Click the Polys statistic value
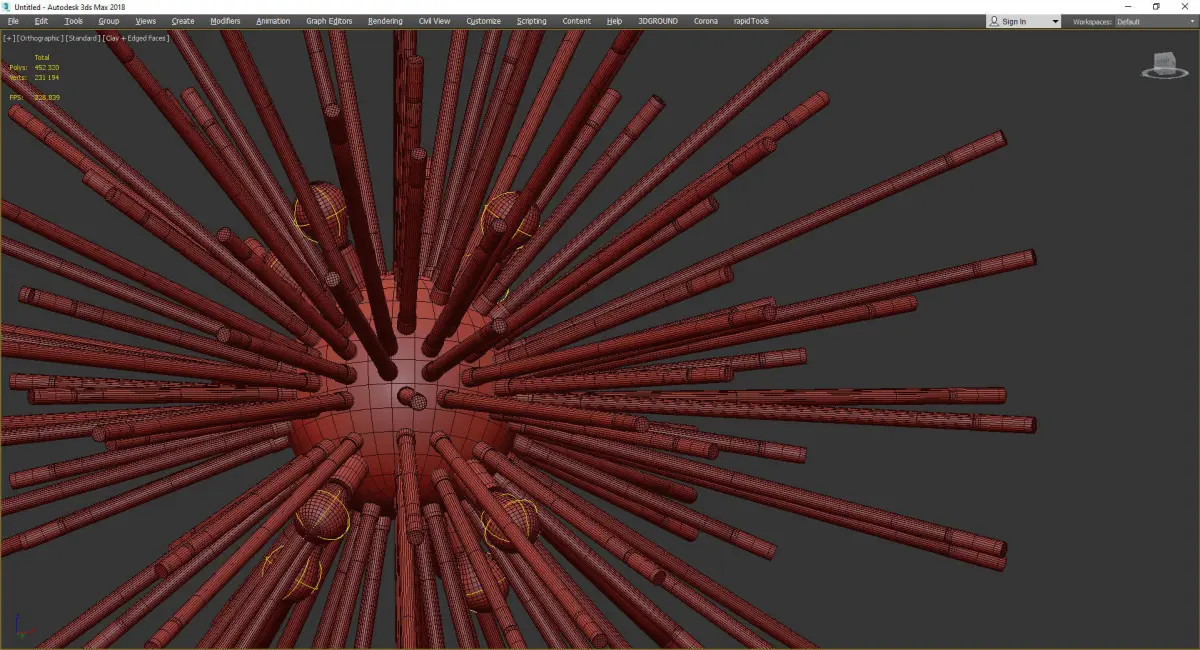 tap(47, 67)
